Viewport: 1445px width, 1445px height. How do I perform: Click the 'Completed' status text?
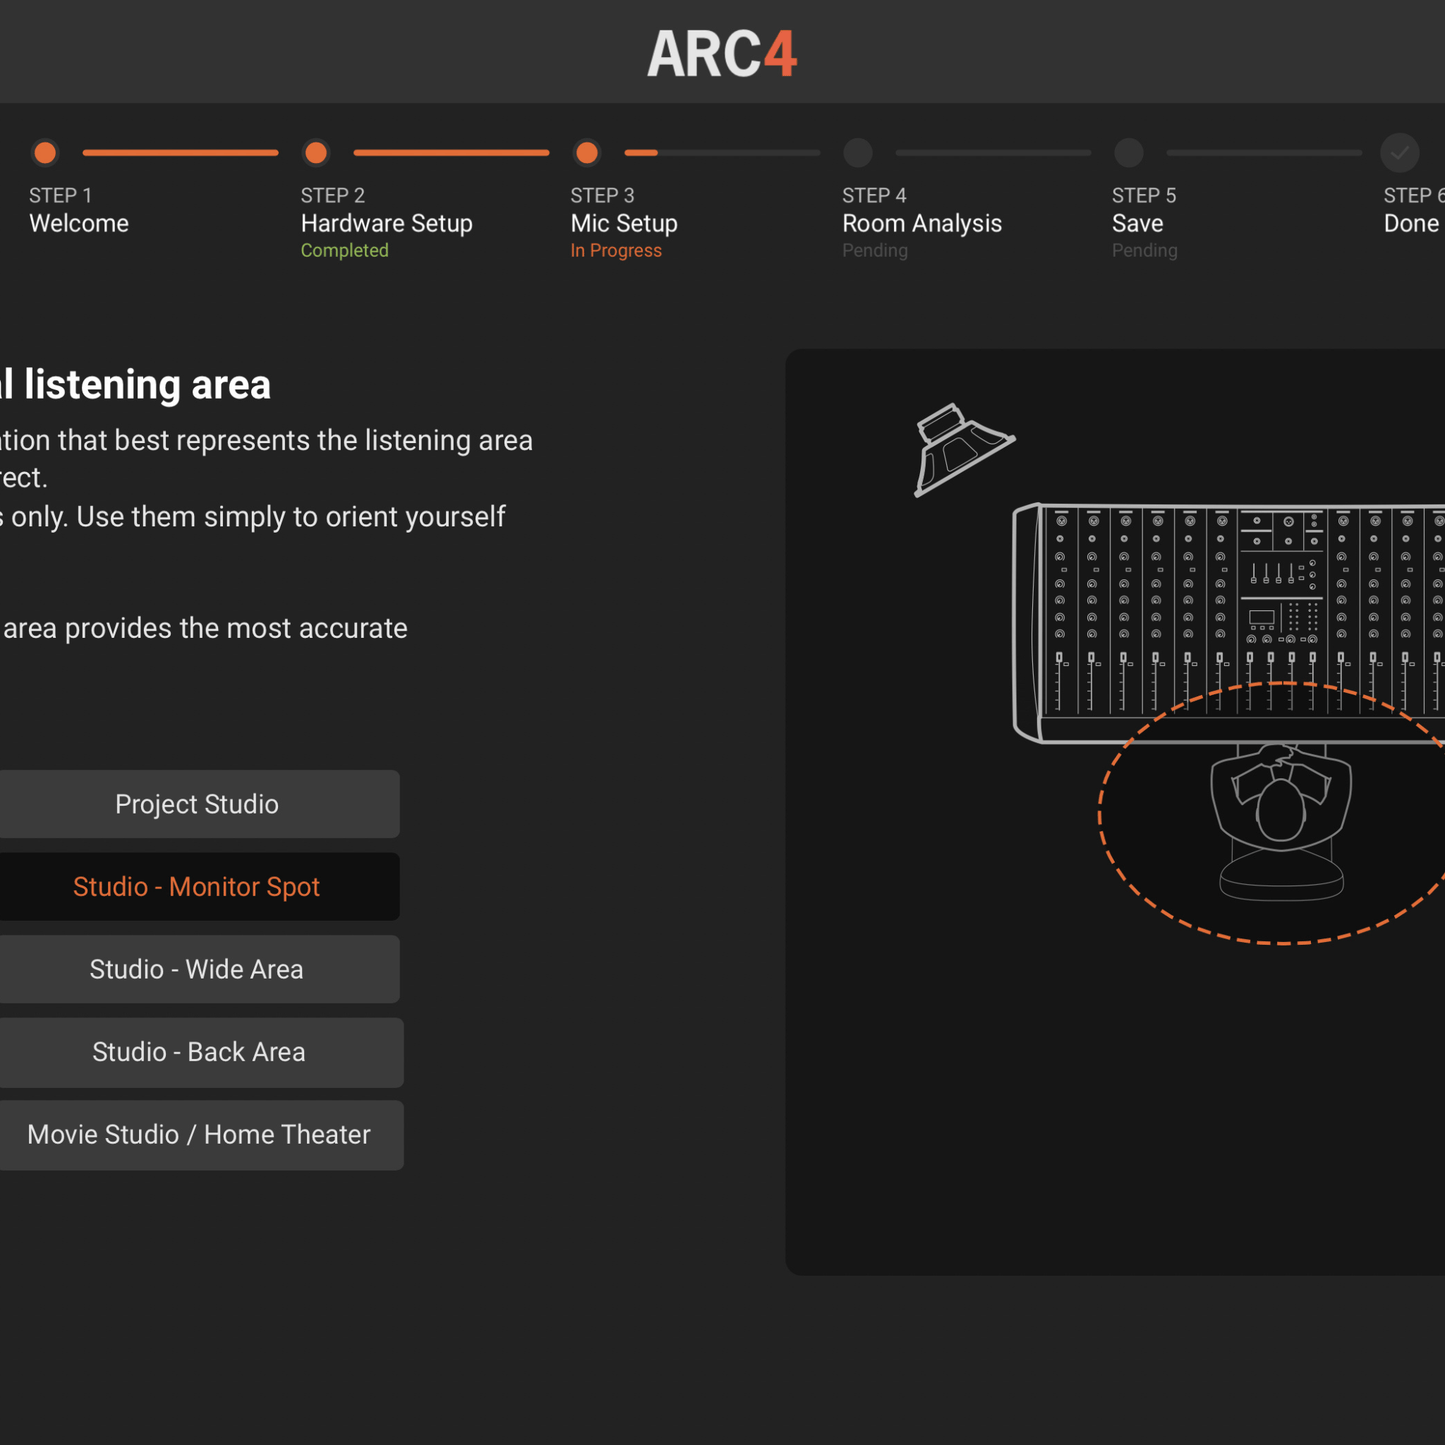[345, 251]
